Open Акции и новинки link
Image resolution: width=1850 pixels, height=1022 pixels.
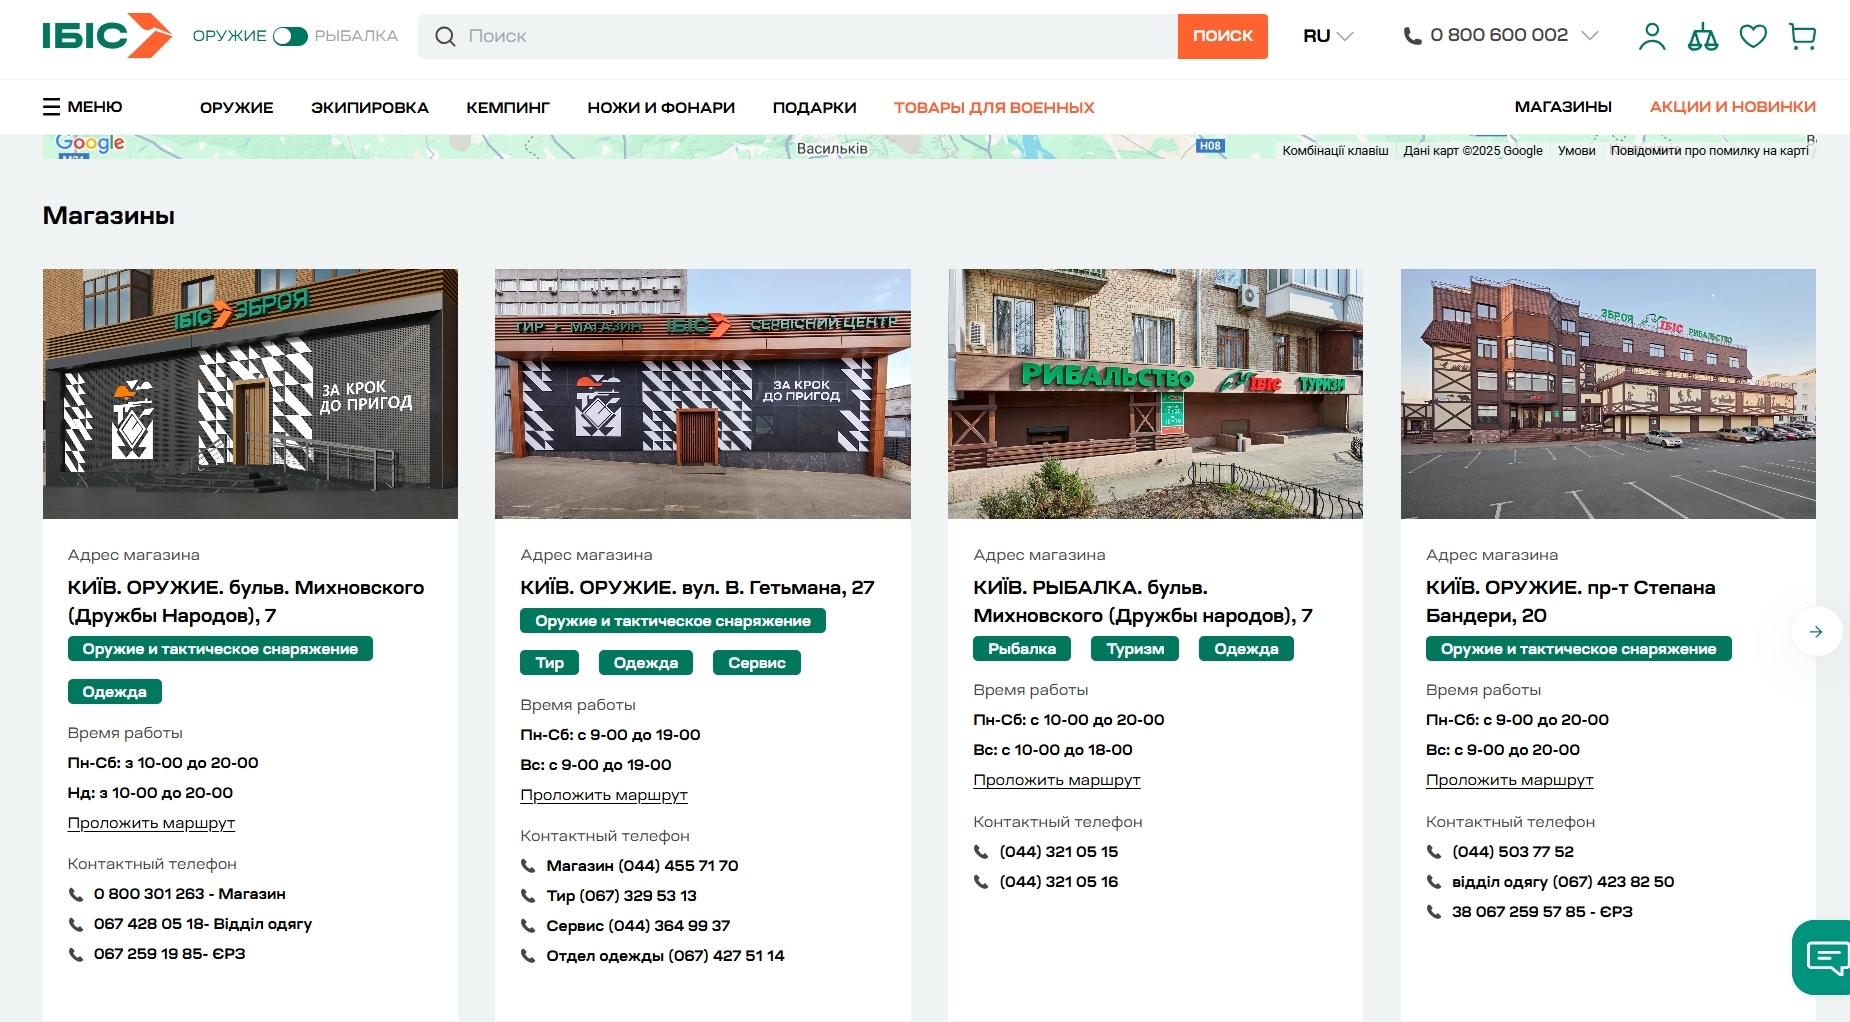pos(1732,107)
